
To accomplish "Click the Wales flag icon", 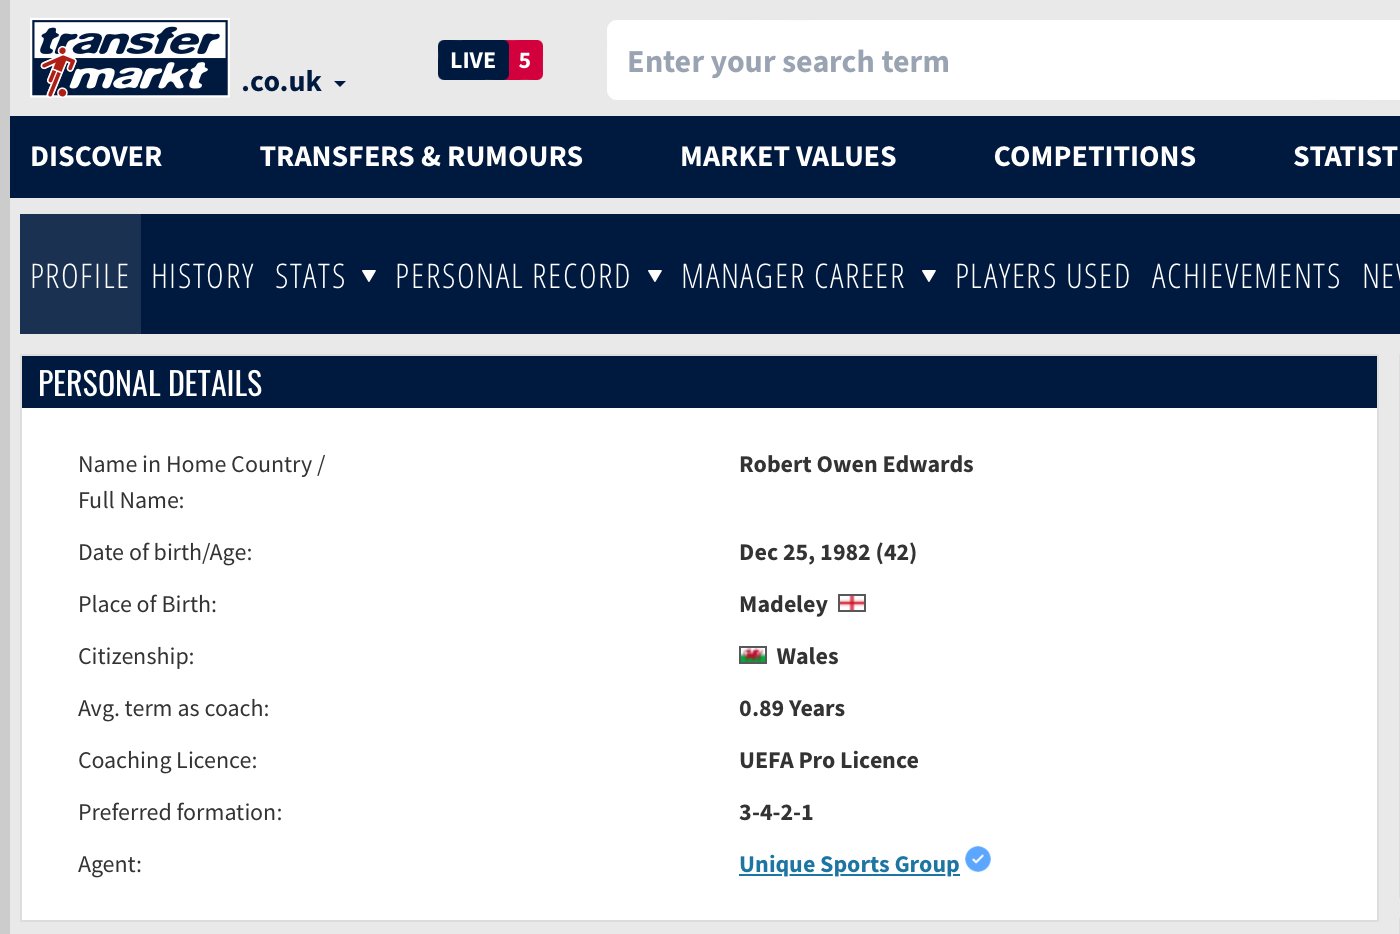I will pos(752,655).
